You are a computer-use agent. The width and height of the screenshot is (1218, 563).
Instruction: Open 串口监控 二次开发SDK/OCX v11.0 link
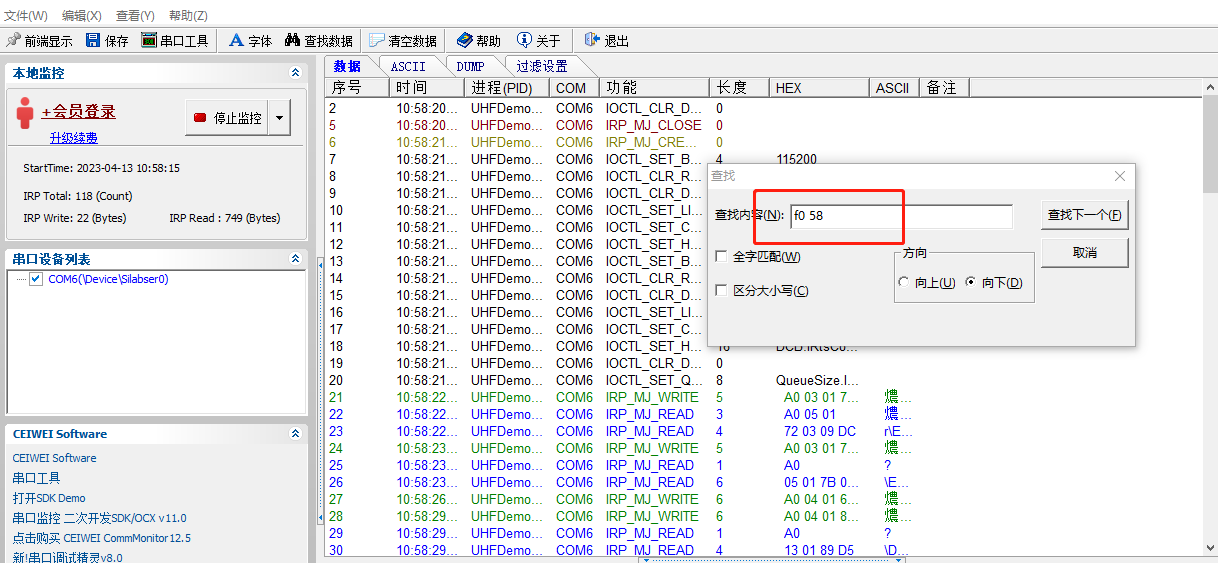point(99,518)
